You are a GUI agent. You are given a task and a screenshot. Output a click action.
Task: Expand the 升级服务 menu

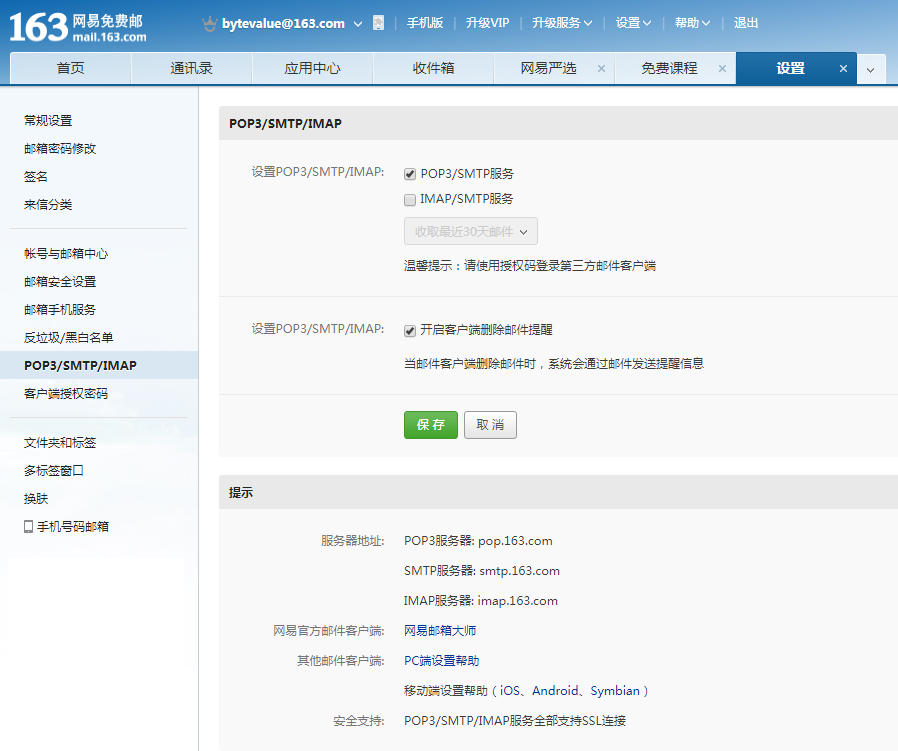coord(561,23)
